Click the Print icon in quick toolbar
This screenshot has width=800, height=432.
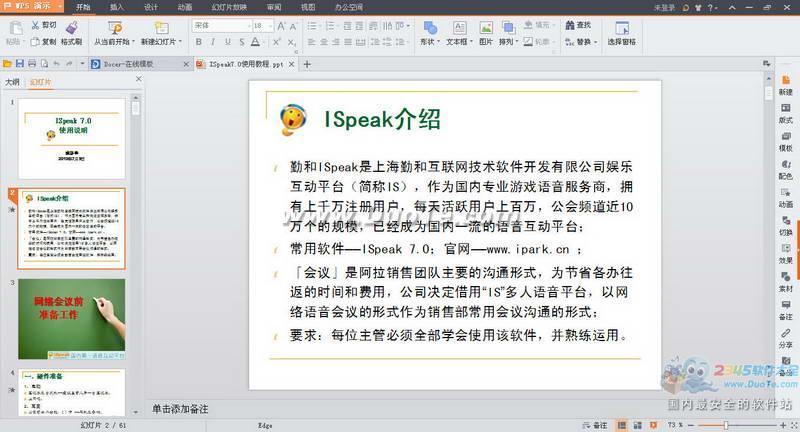click(x=32, y=64)
